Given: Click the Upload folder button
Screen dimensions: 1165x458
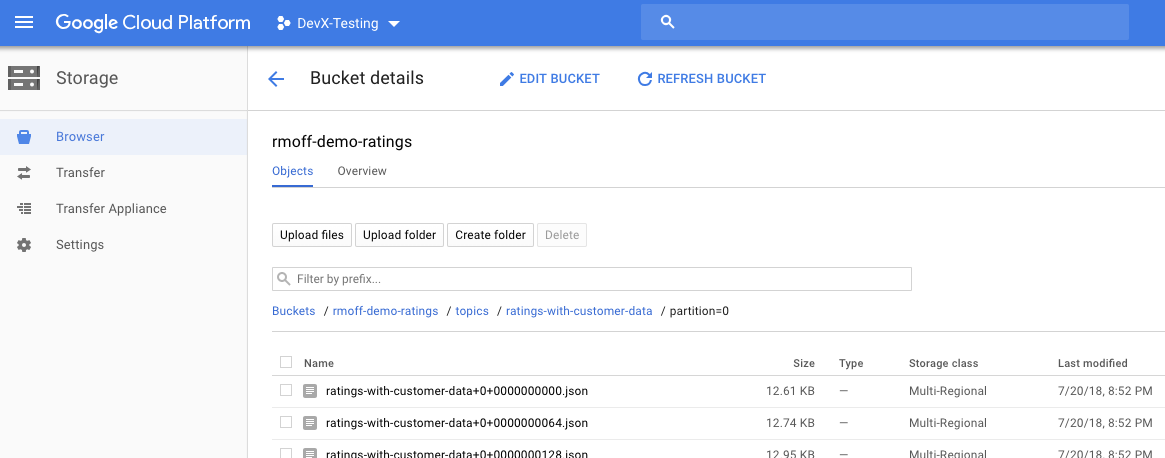Looking at the screenshot, I should [x=400, y=235].
